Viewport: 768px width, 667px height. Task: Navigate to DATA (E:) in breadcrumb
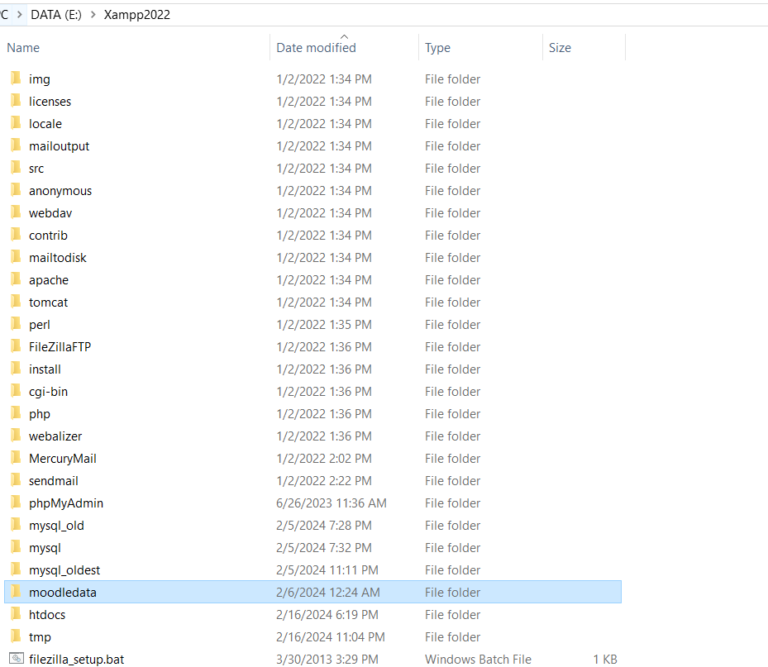(x=55, y=15)
